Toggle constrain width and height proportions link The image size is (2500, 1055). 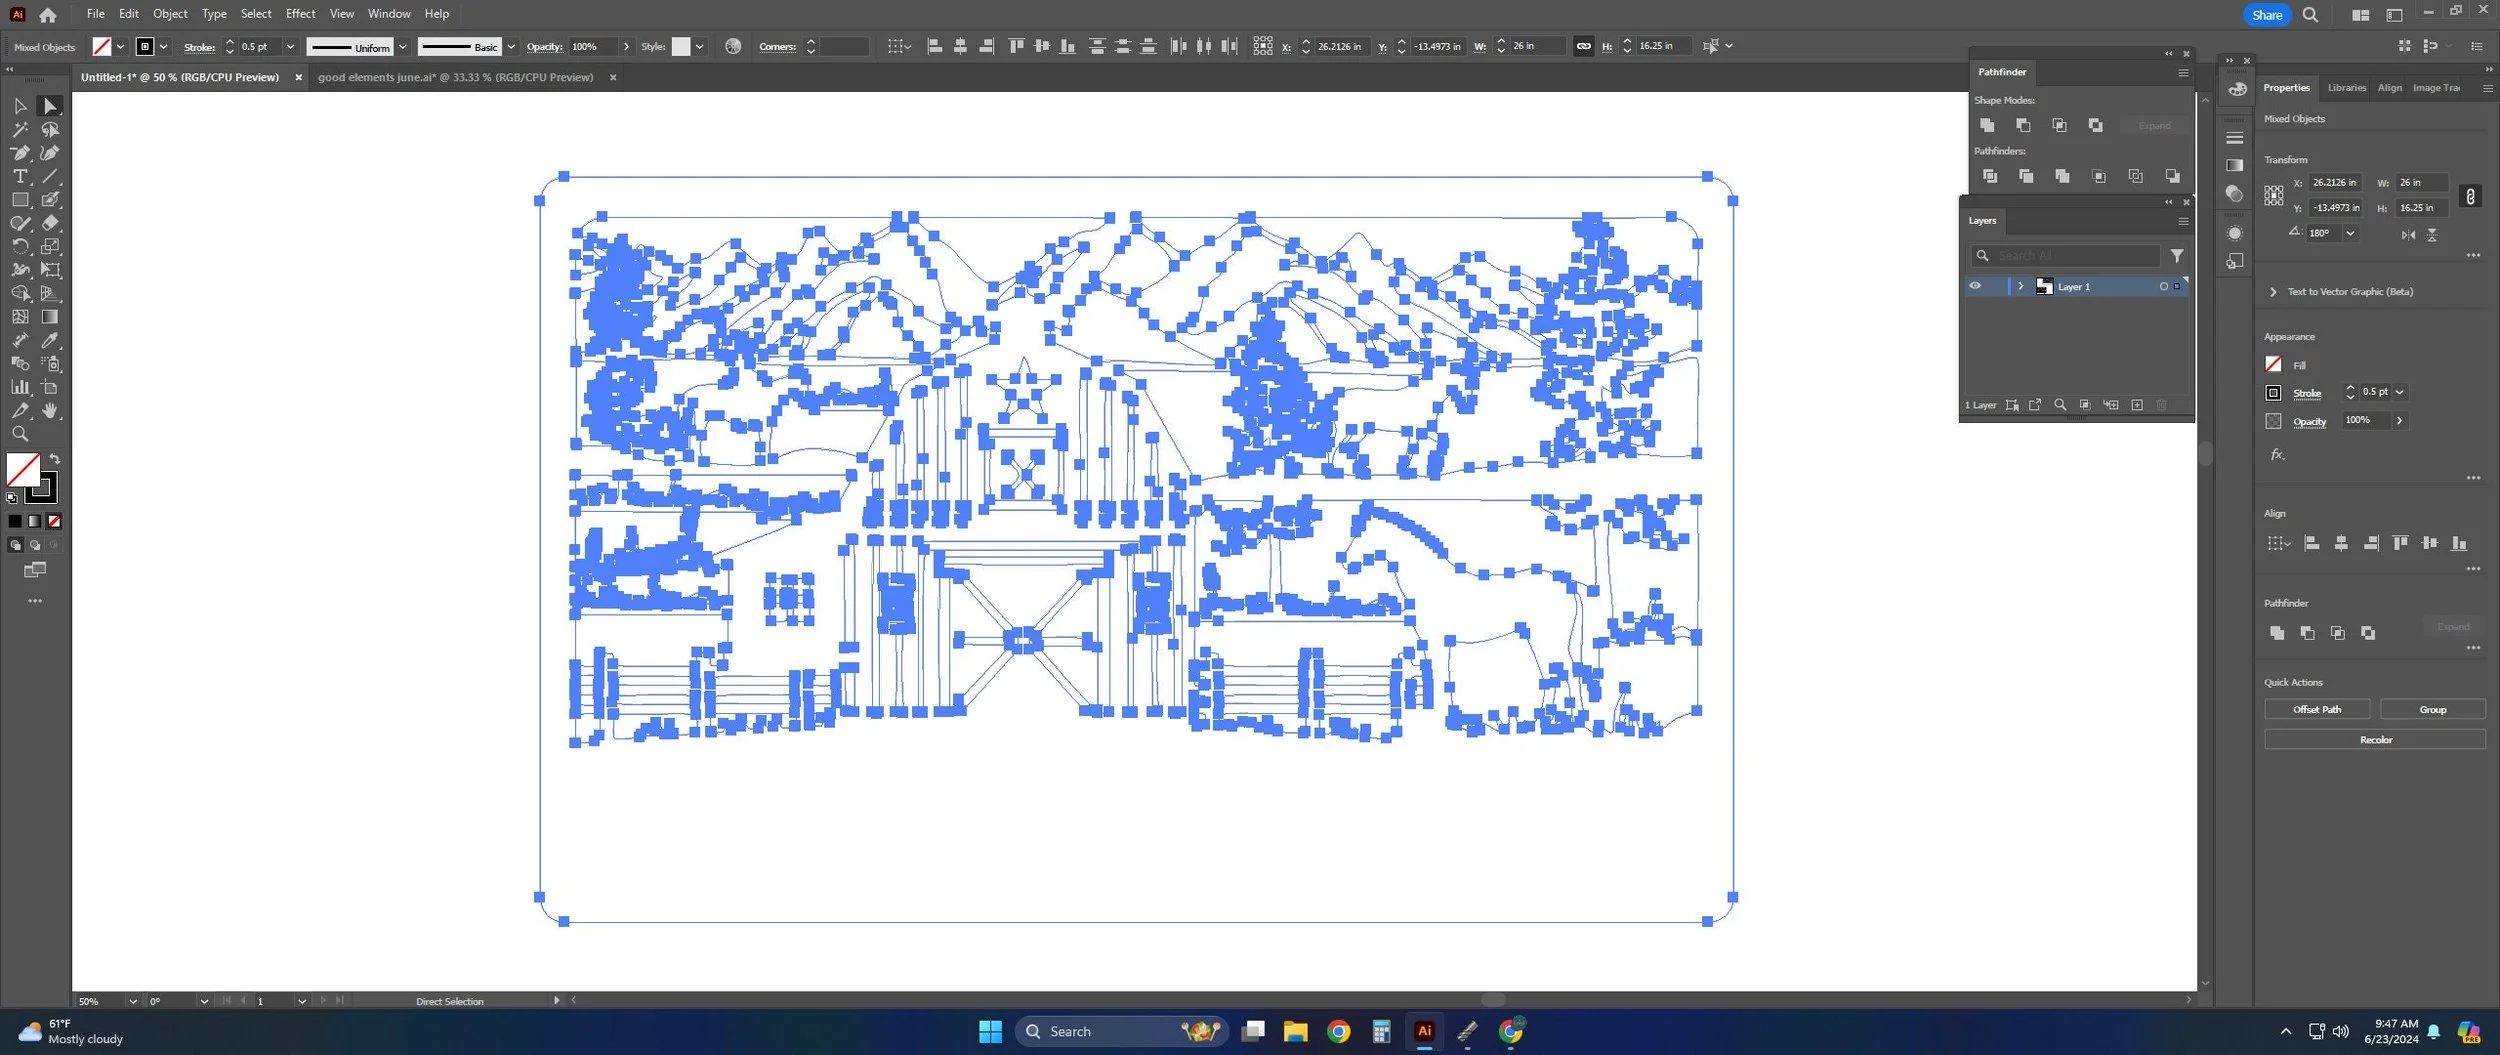pyautogui.click(x=2470, y=196)
